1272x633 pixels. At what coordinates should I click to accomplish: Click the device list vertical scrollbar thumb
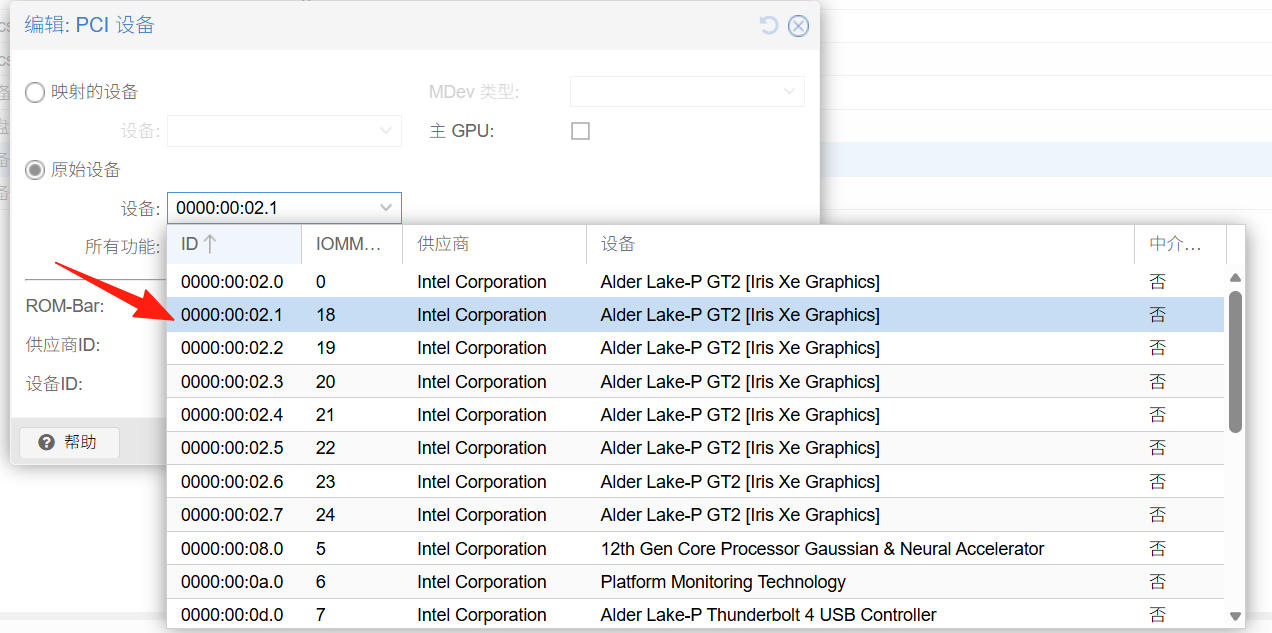pos(1235,362)
